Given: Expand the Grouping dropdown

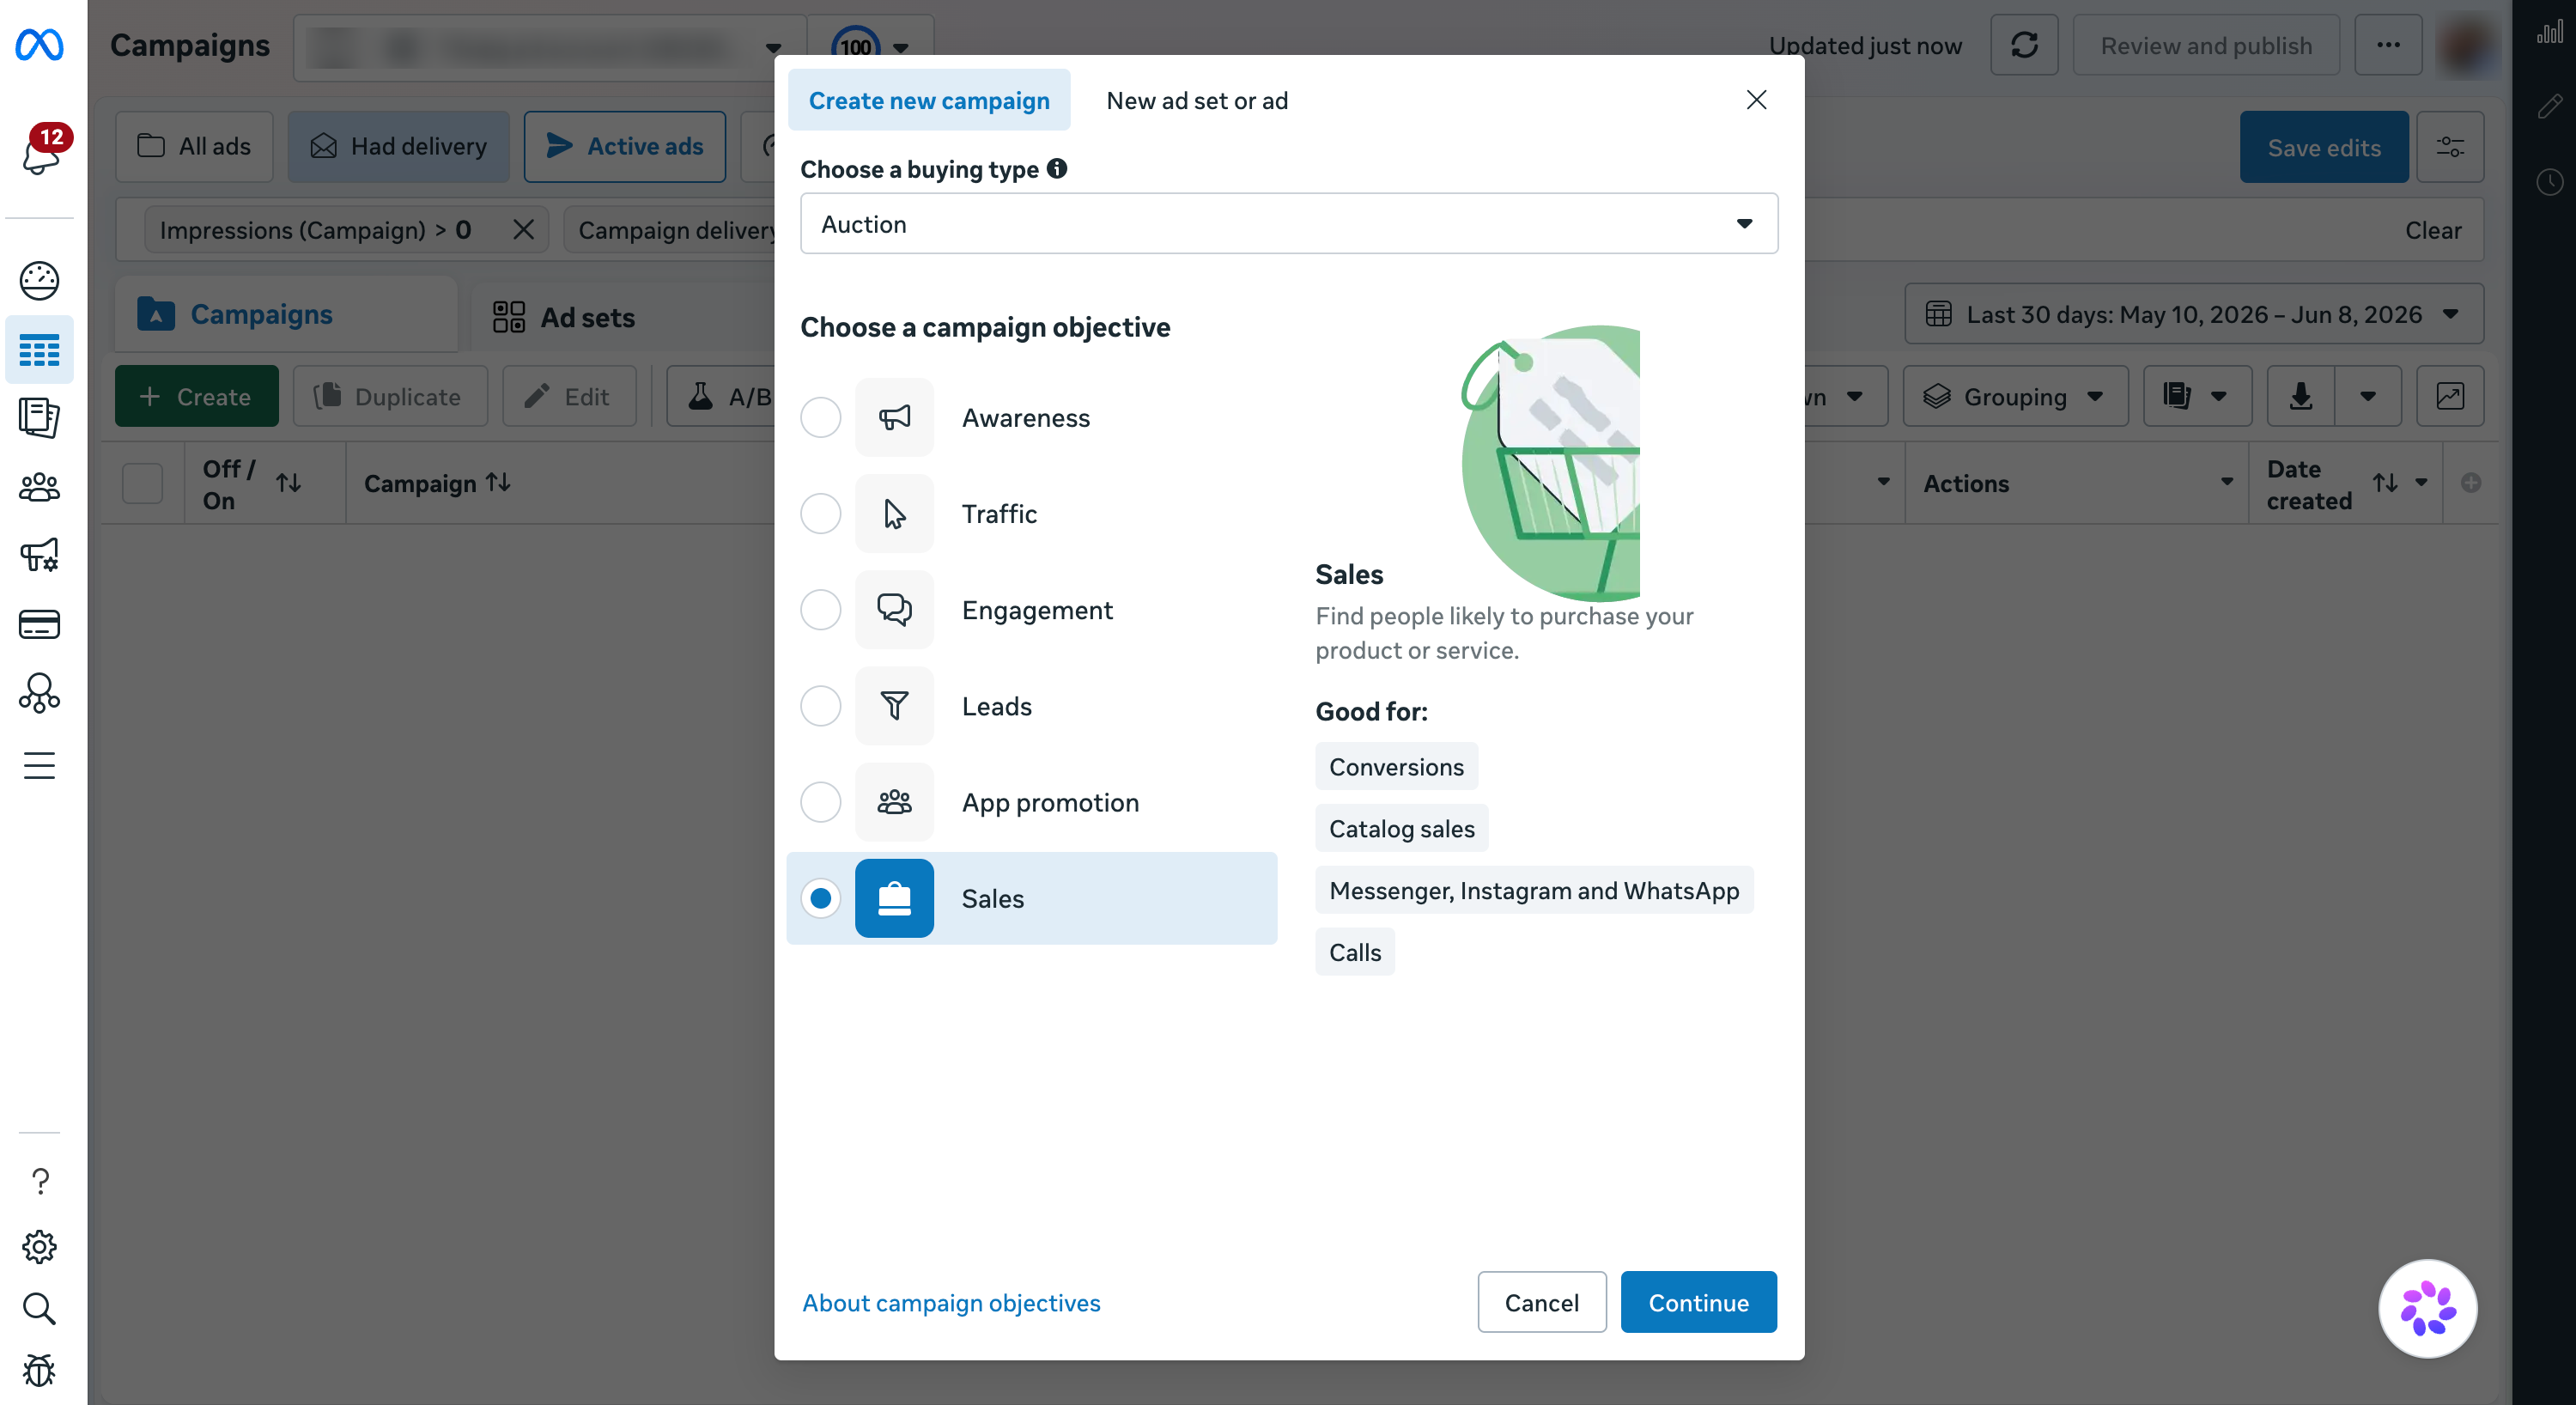Looking at the screenshot, I should tap(2014, 396).
